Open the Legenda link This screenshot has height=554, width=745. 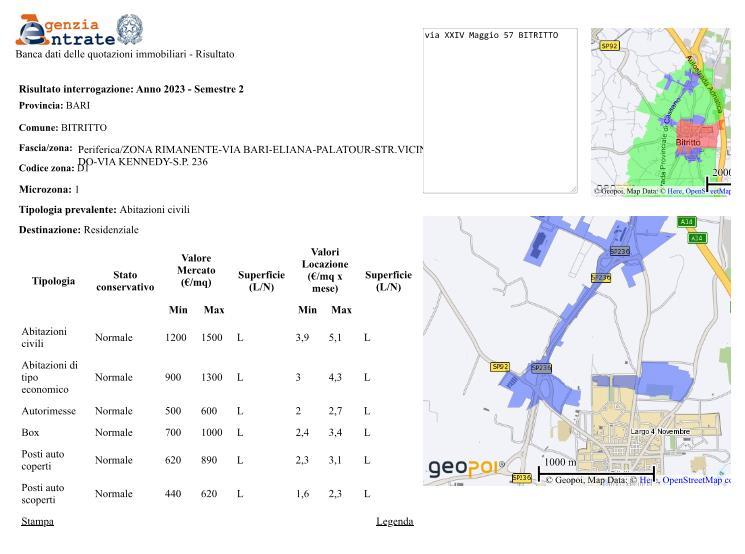(395, 522)
